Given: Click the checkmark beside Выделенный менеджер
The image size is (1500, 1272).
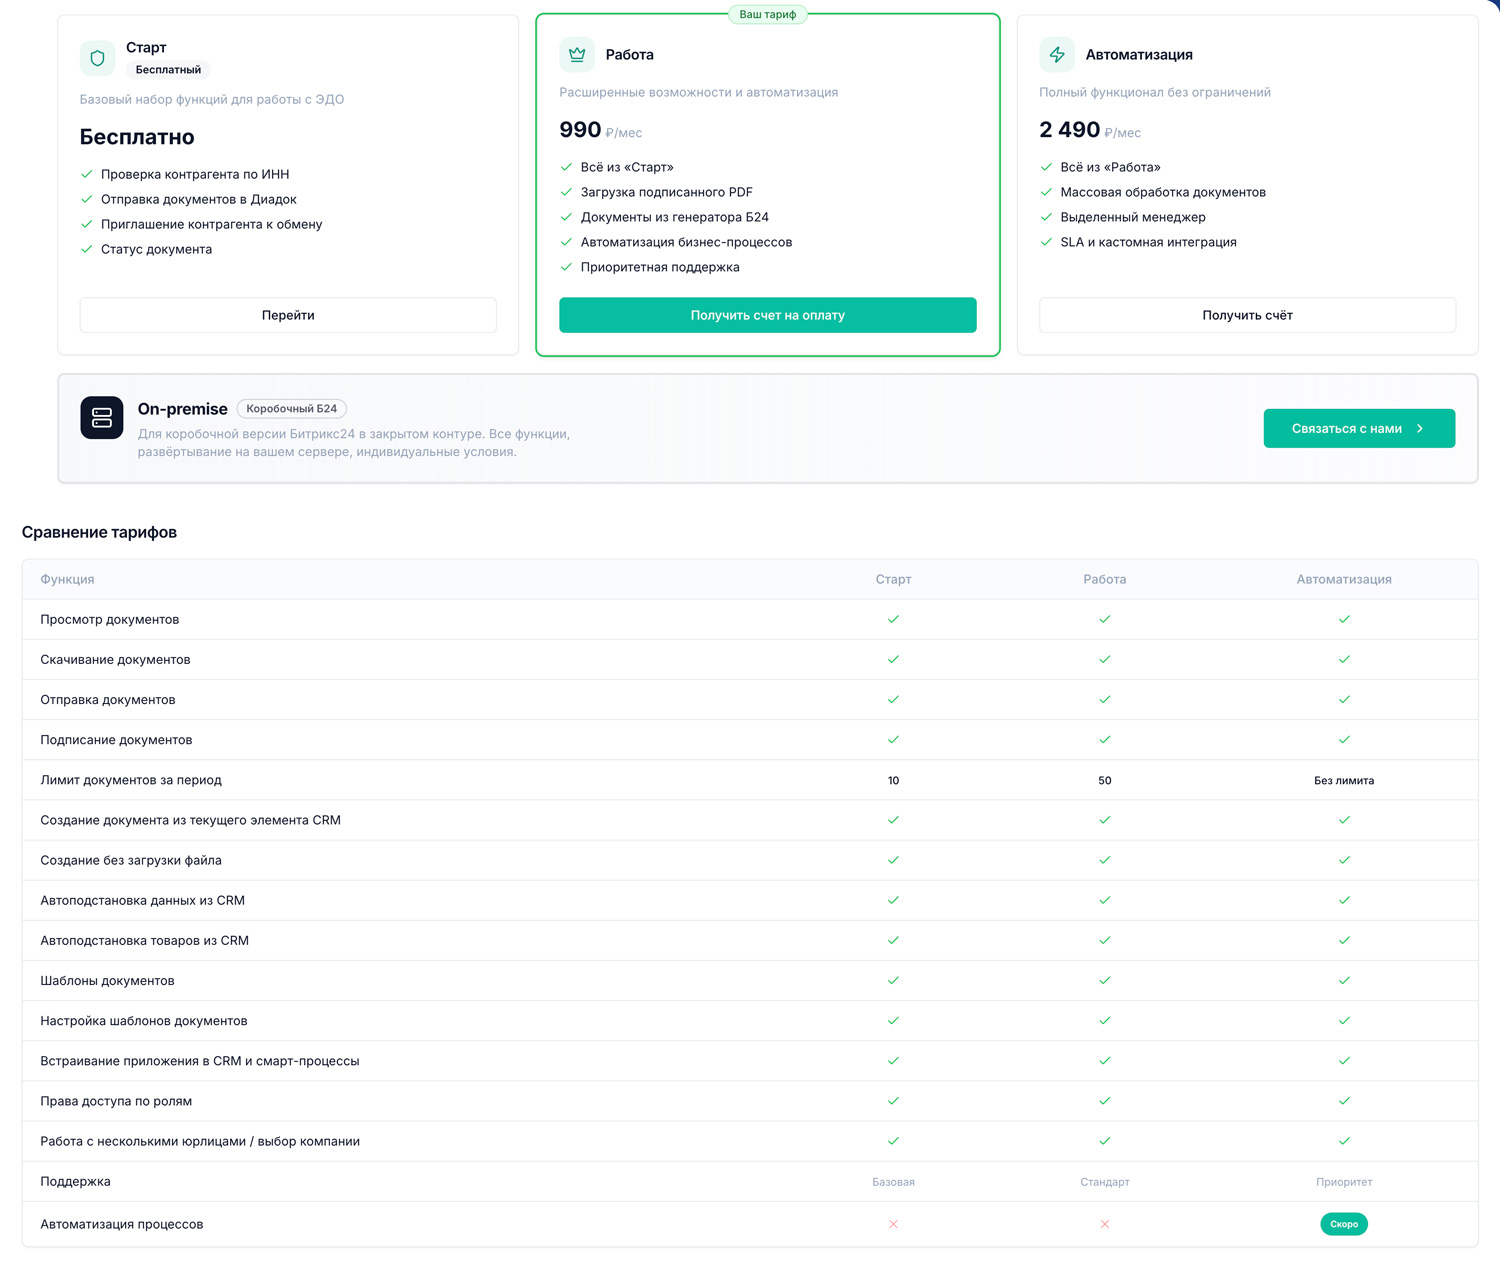Looking at the screenshot, I should (x=1047, y=217).
